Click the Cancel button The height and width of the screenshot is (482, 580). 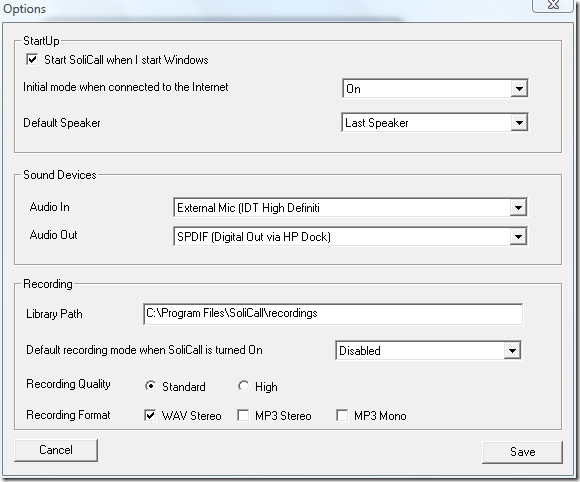[56, 450]
